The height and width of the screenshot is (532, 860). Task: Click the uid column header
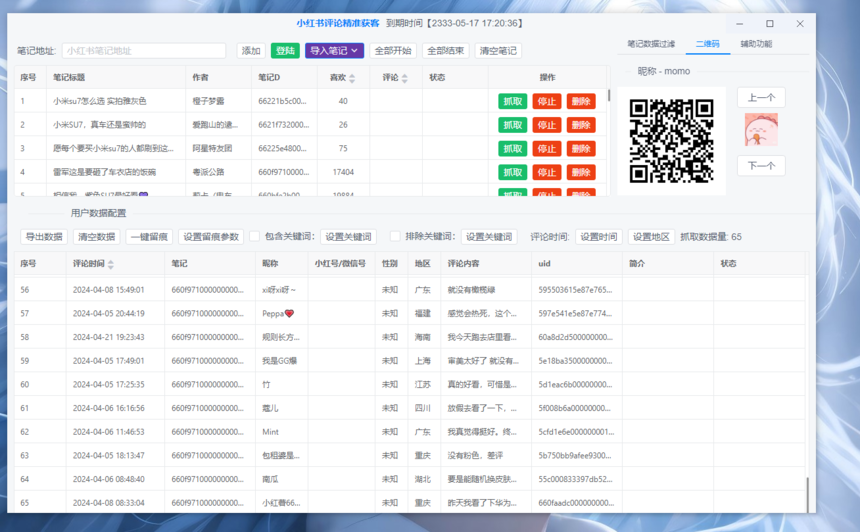tap(544, 264)
